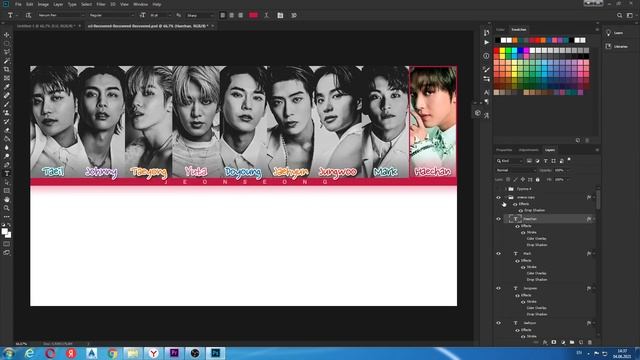Expand the top group folder in Layers
This screenshot has width=640, height=360.
[x=506, y=189]
